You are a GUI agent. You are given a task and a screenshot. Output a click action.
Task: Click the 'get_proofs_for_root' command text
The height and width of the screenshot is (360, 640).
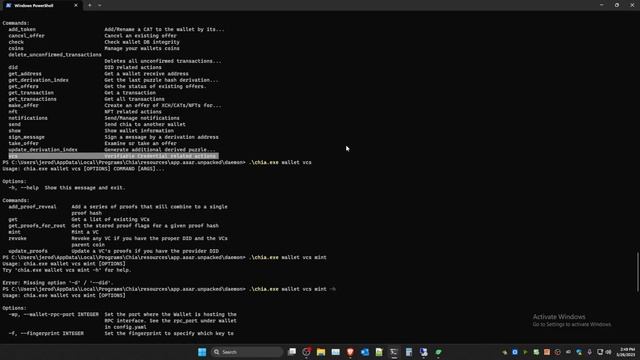[37, 226]
